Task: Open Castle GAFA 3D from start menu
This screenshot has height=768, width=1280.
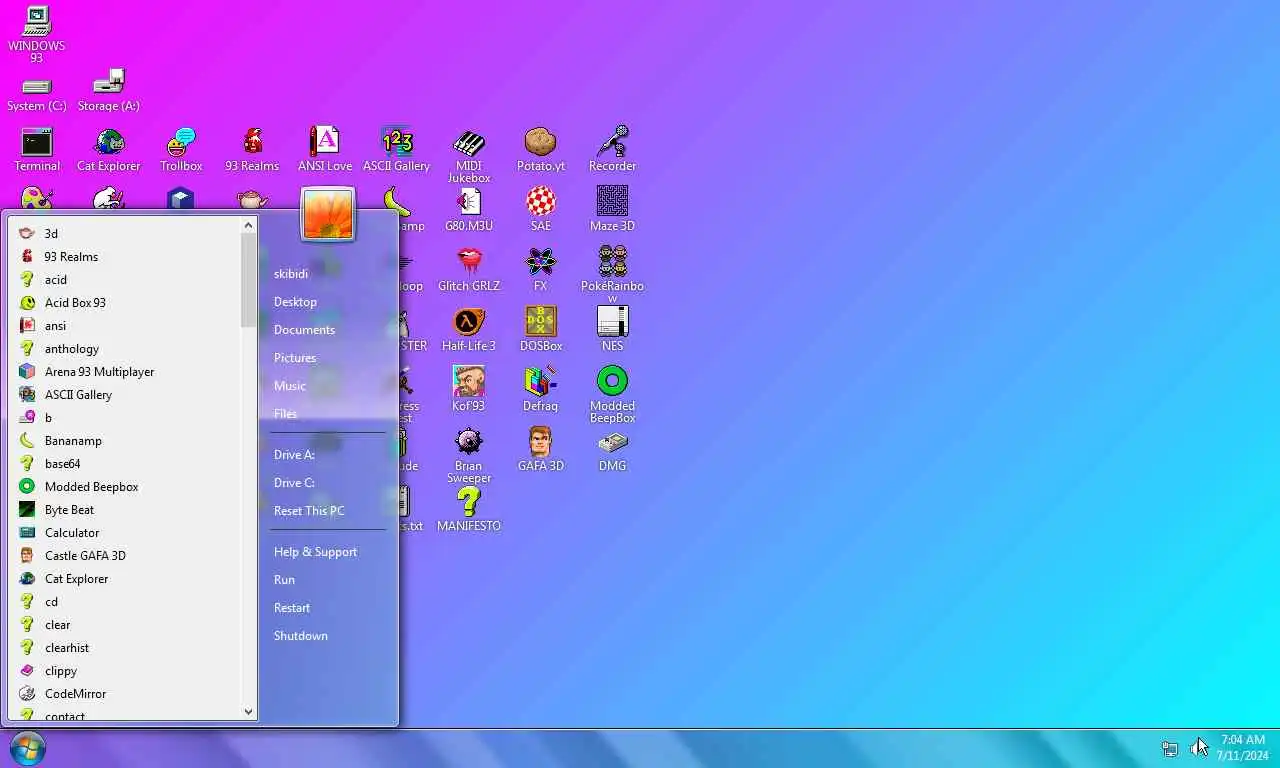Action: tap(125, 555)
